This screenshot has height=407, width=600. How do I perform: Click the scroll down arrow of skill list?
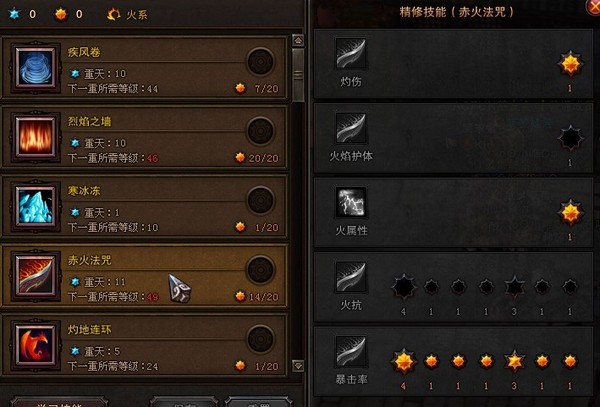click(x=298, y=366)
